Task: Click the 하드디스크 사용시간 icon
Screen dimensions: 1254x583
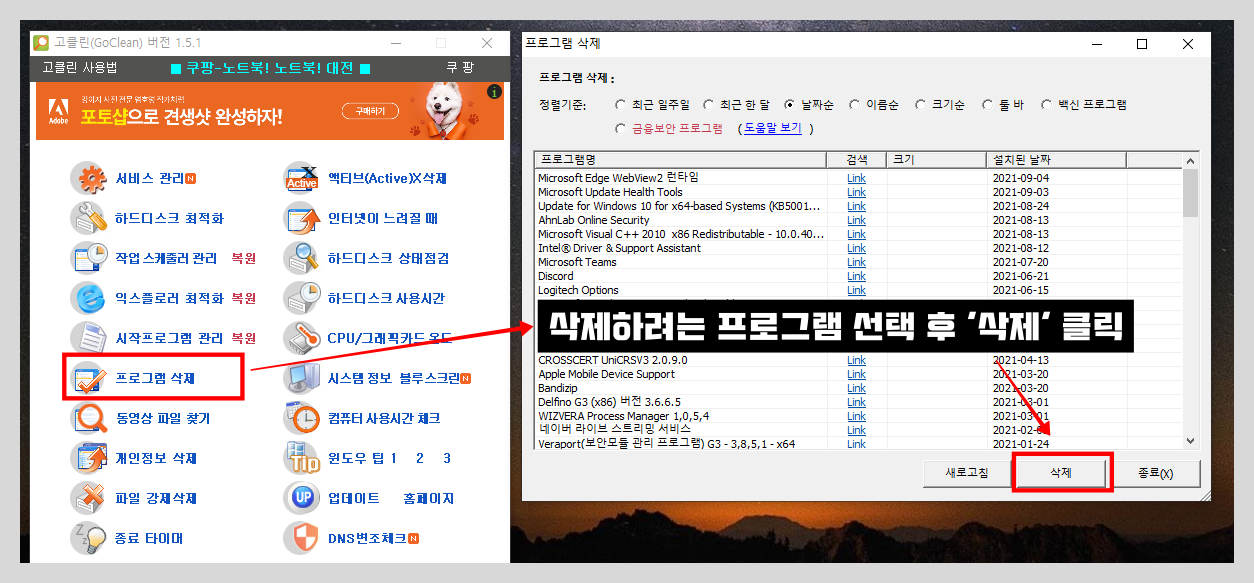Action: click(301, 298)
